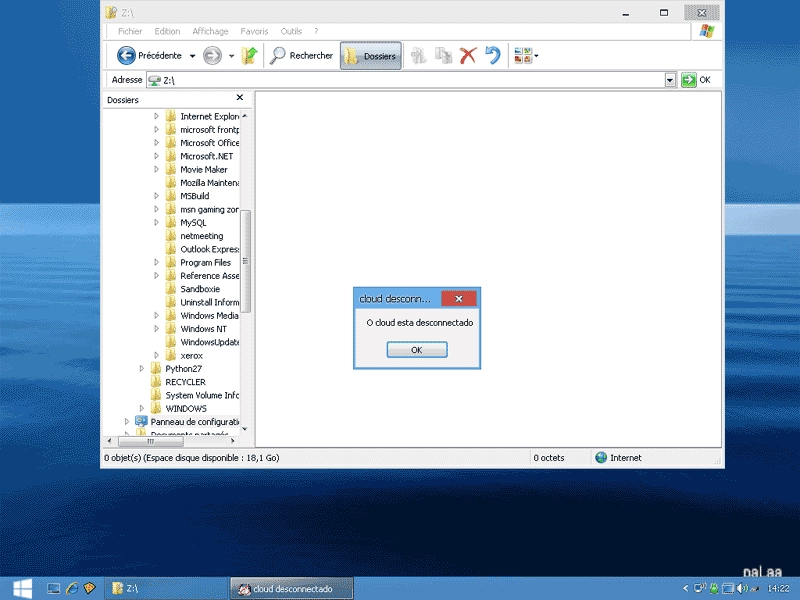Click the Show Desktop taskbar icon
Screen dimensions: 800x600
pyautogui.click(x=54, y=589)
